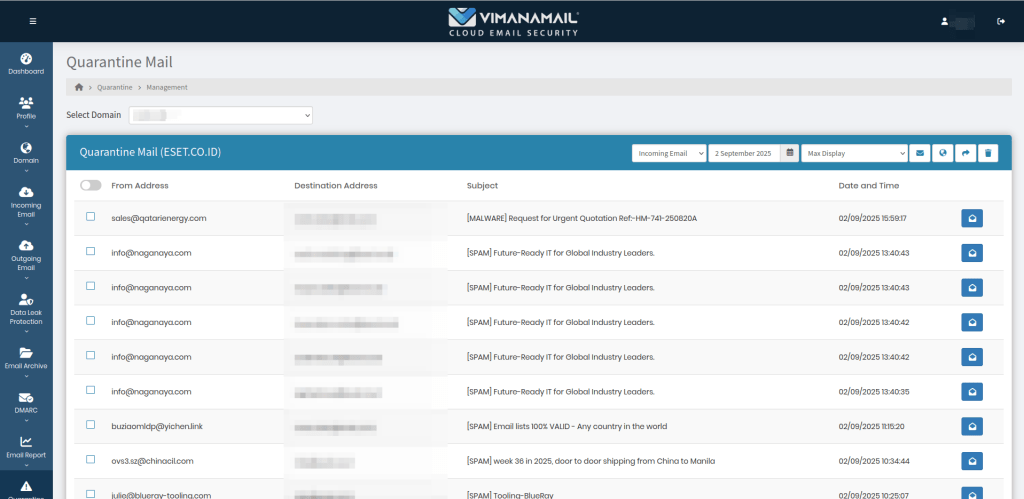The height and width of the screenshot is (499, 1024).
Task: Click the week 36 door to door shipping subject
Action: coord(591,461)
